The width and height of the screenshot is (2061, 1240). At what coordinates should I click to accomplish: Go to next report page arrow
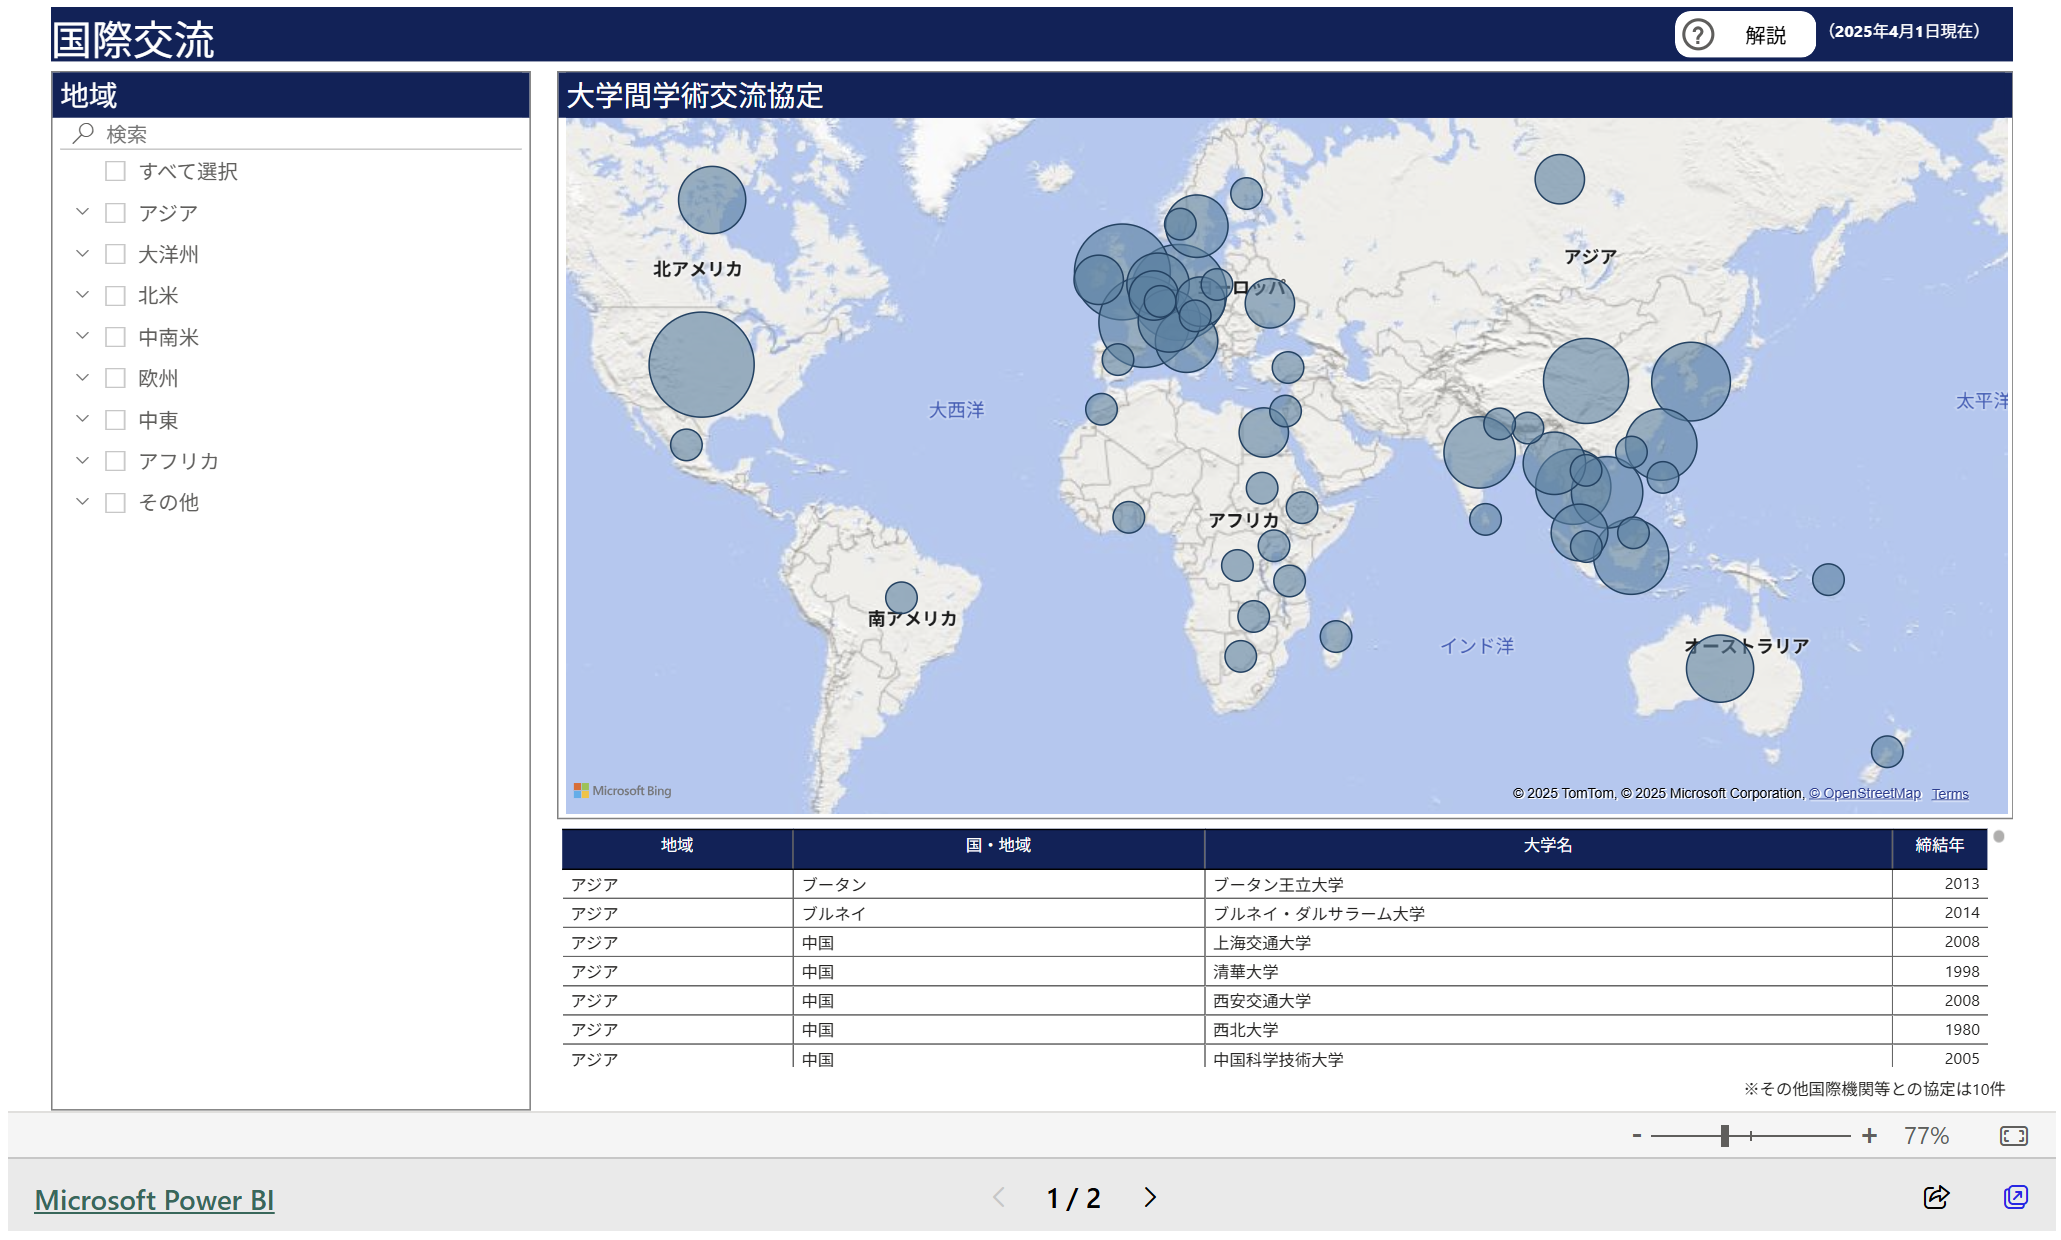point(1150,1197)
